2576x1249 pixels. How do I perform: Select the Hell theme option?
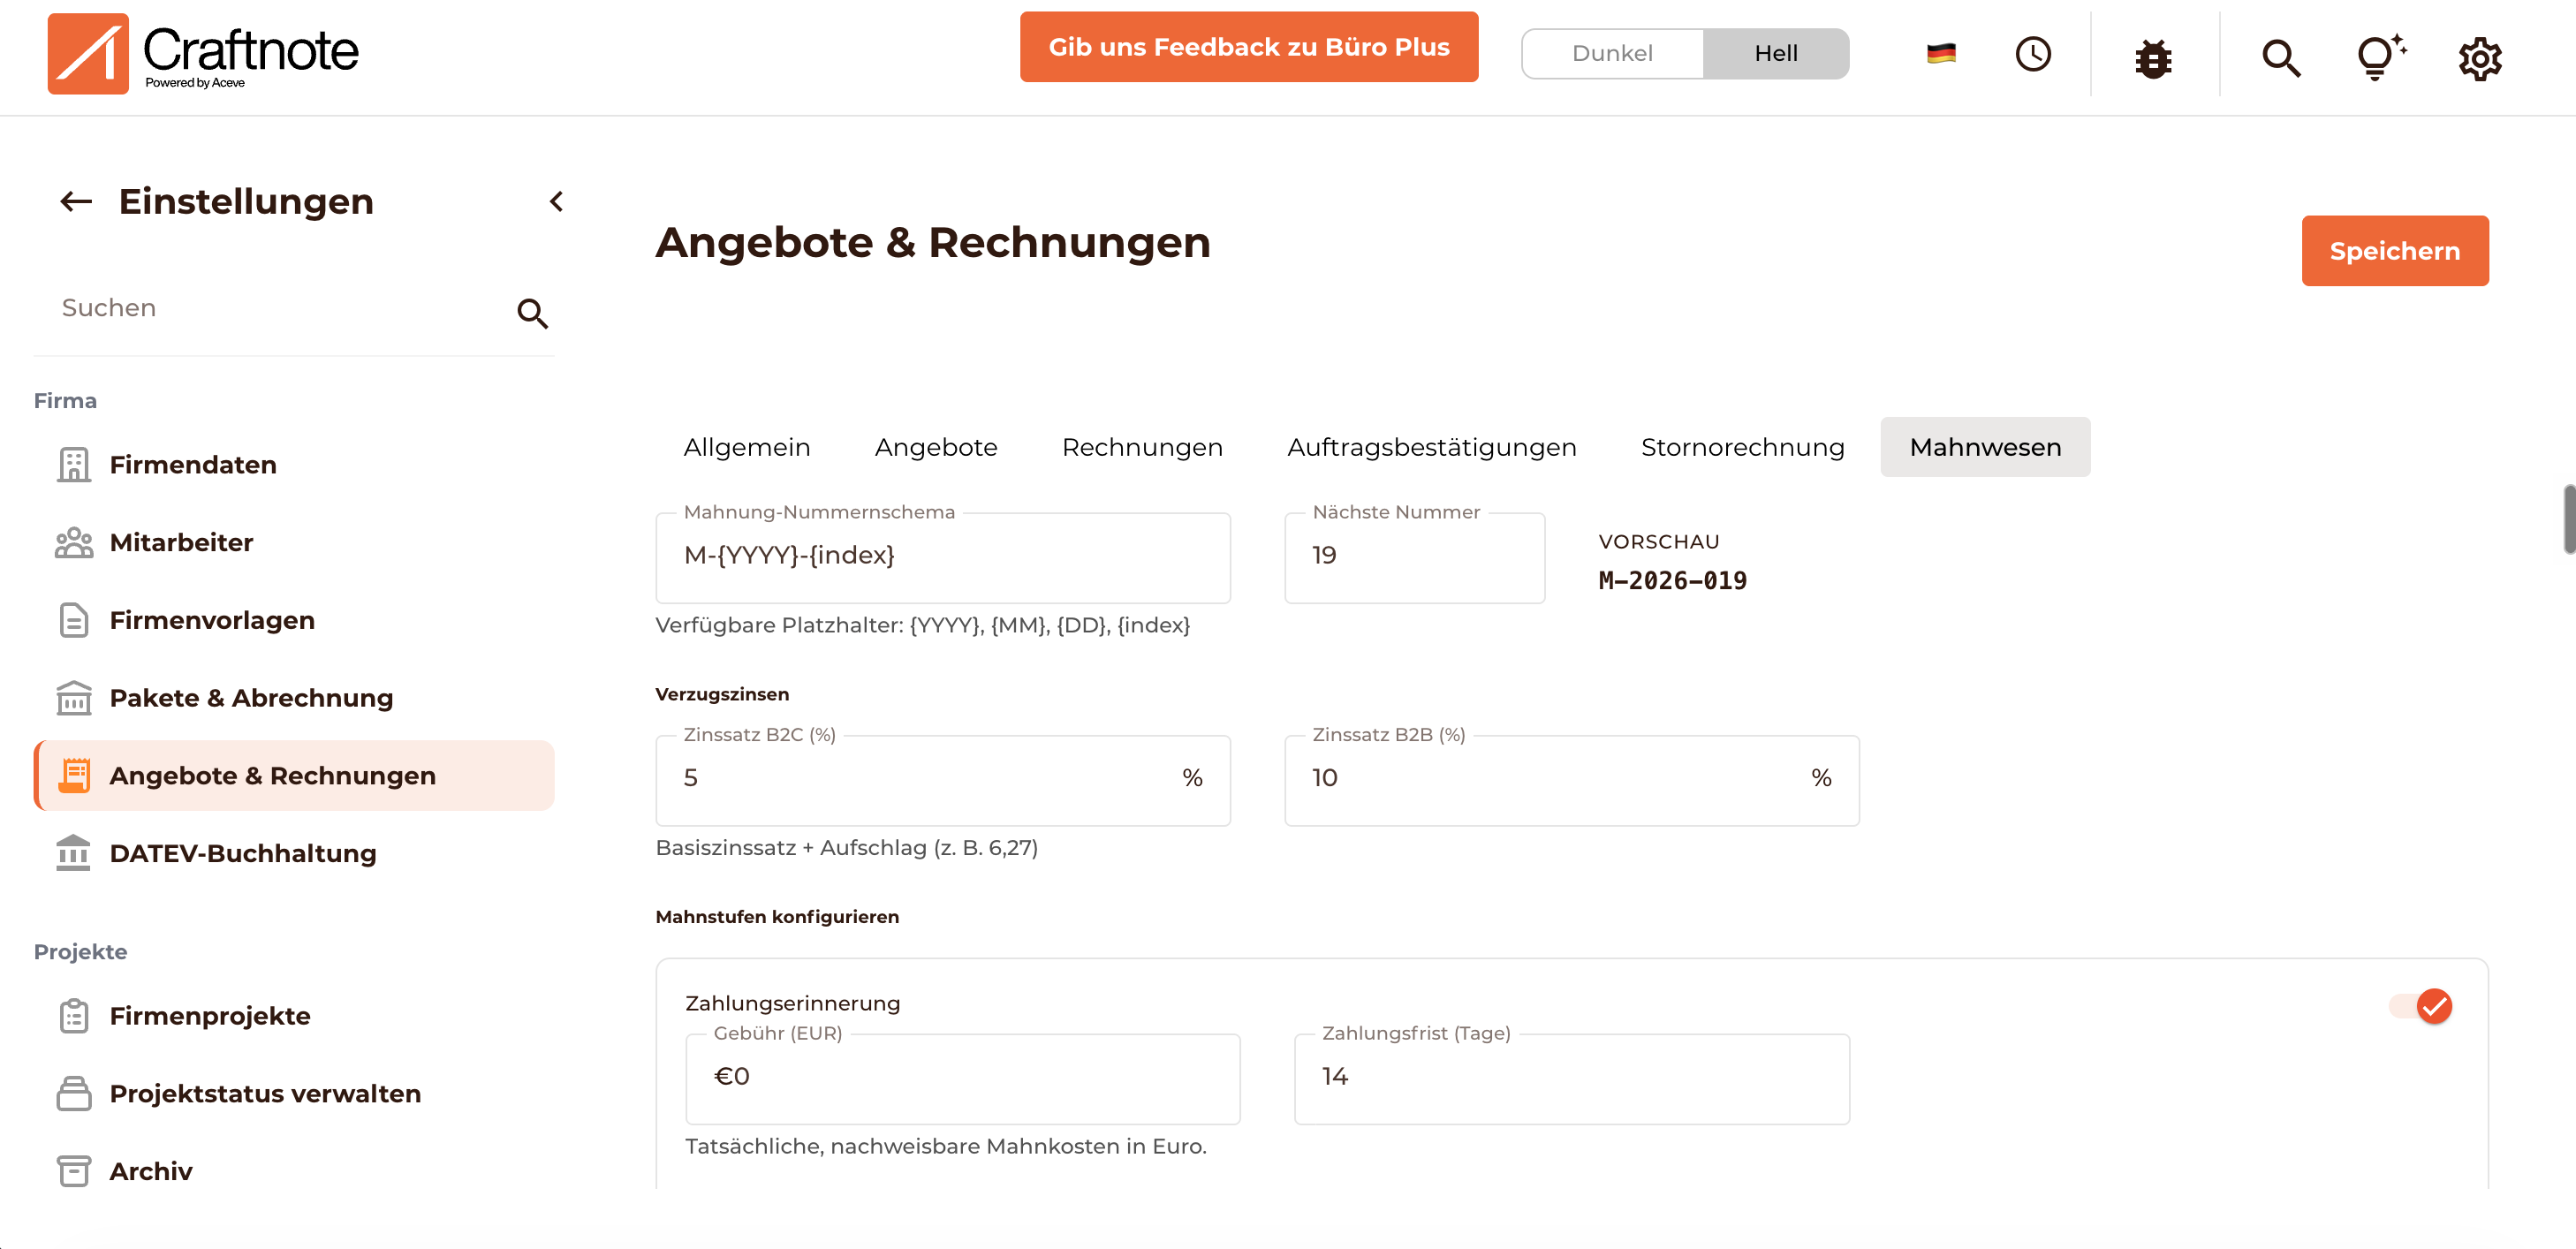1776,53
